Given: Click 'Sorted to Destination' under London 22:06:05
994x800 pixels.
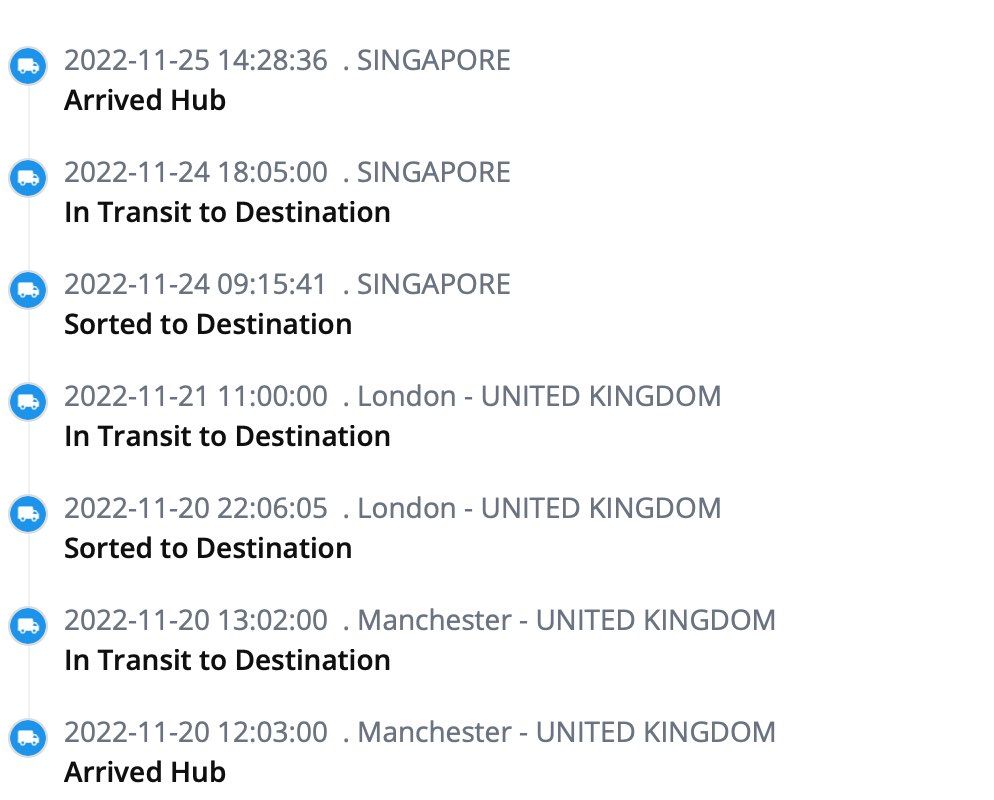Looking at the screenshot, I should point(208,548).
